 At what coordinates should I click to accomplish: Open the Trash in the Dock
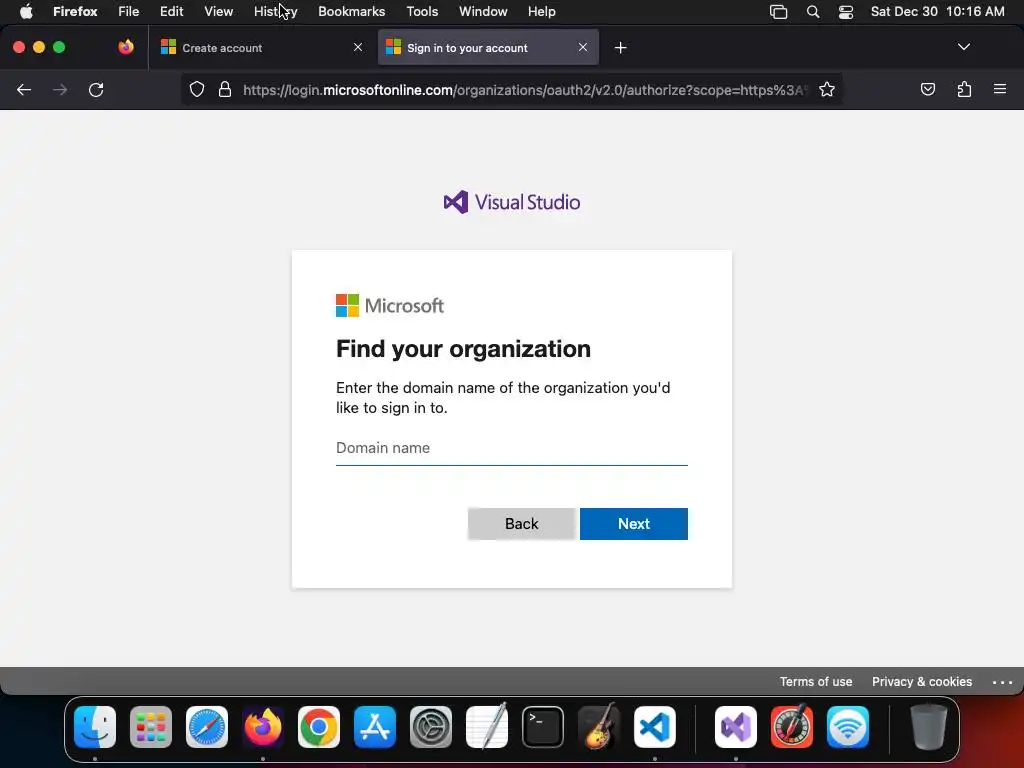tap(928, 726)
